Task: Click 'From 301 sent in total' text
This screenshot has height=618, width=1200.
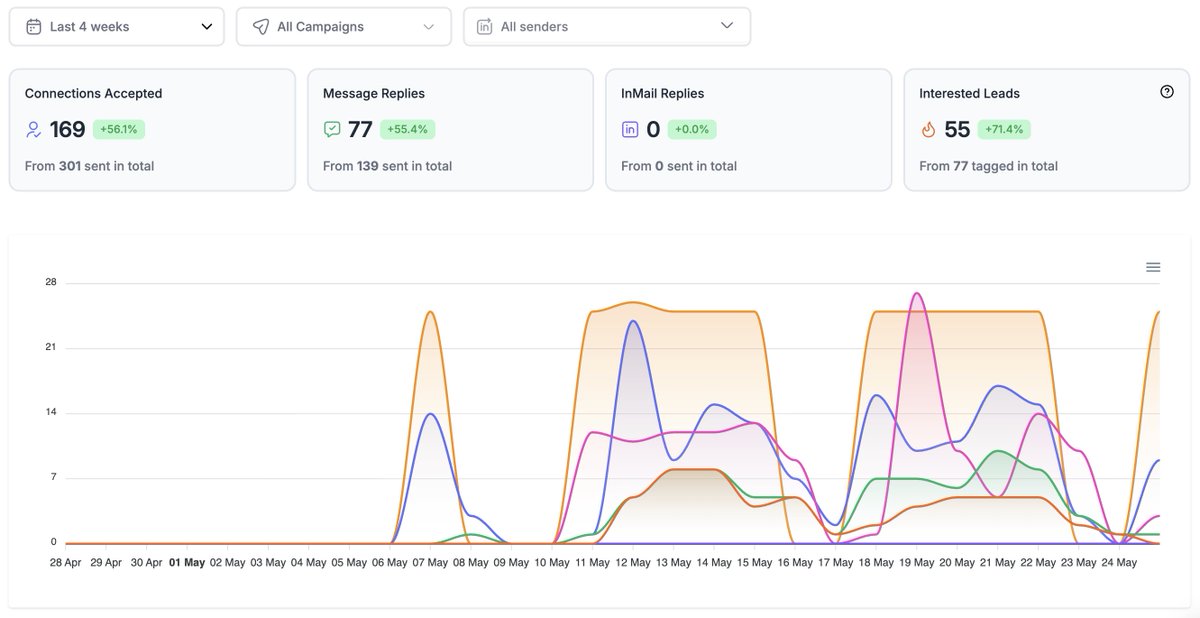Action: pyautogui.click(x=90, y=166)
